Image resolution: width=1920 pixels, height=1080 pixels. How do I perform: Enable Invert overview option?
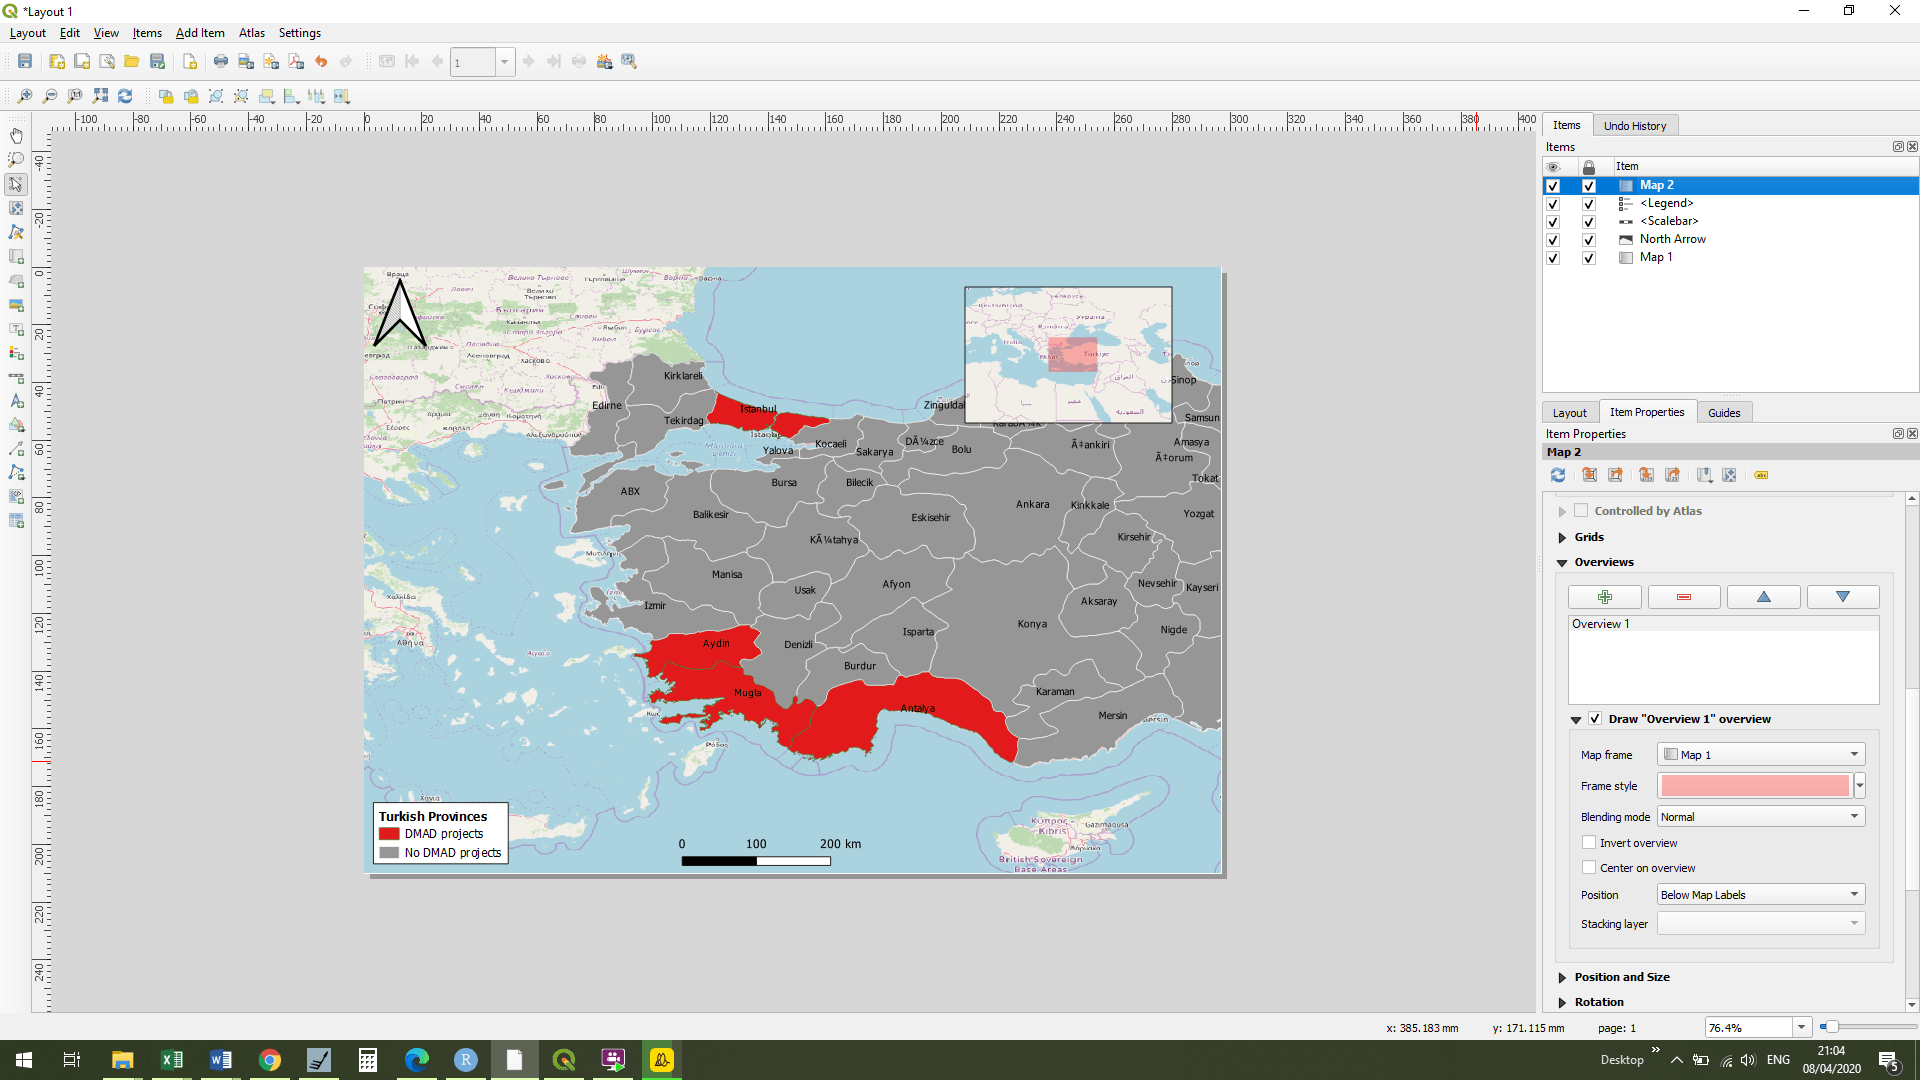pos(1588,842)
